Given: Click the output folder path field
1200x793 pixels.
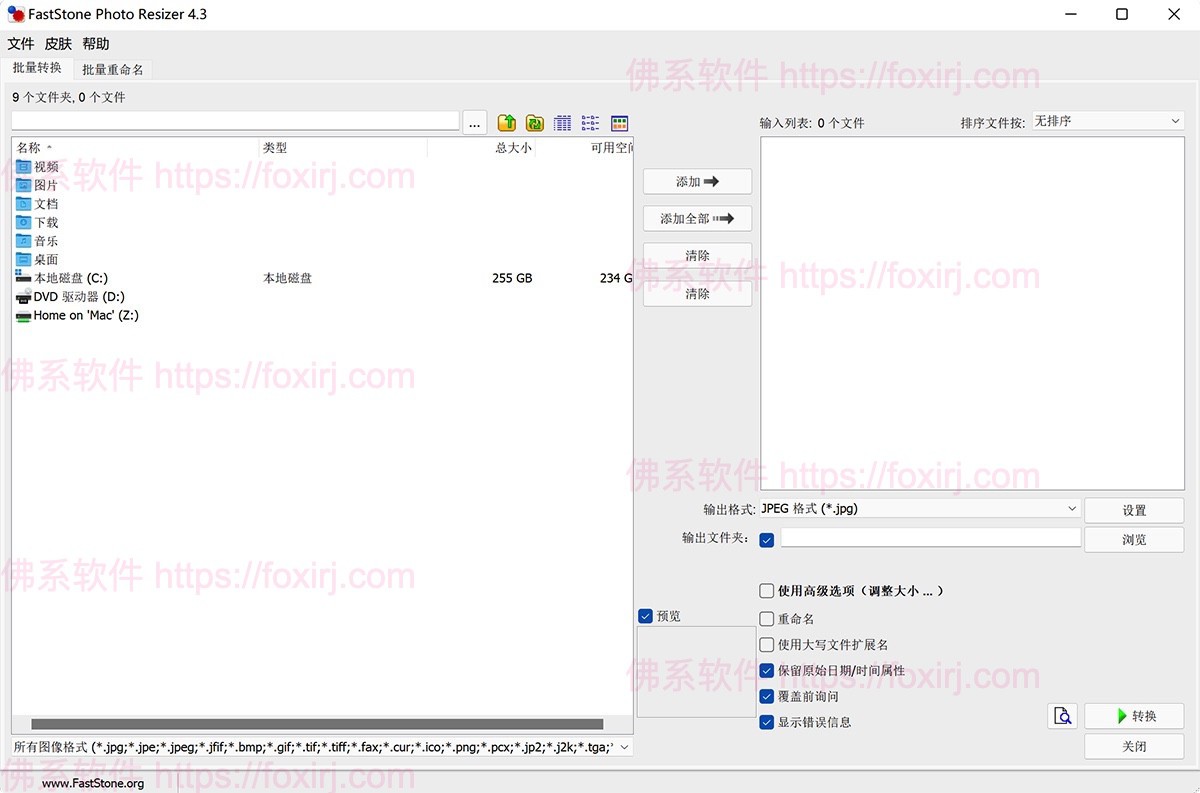Looking at the screenshot, I should (x=930, y=538).
